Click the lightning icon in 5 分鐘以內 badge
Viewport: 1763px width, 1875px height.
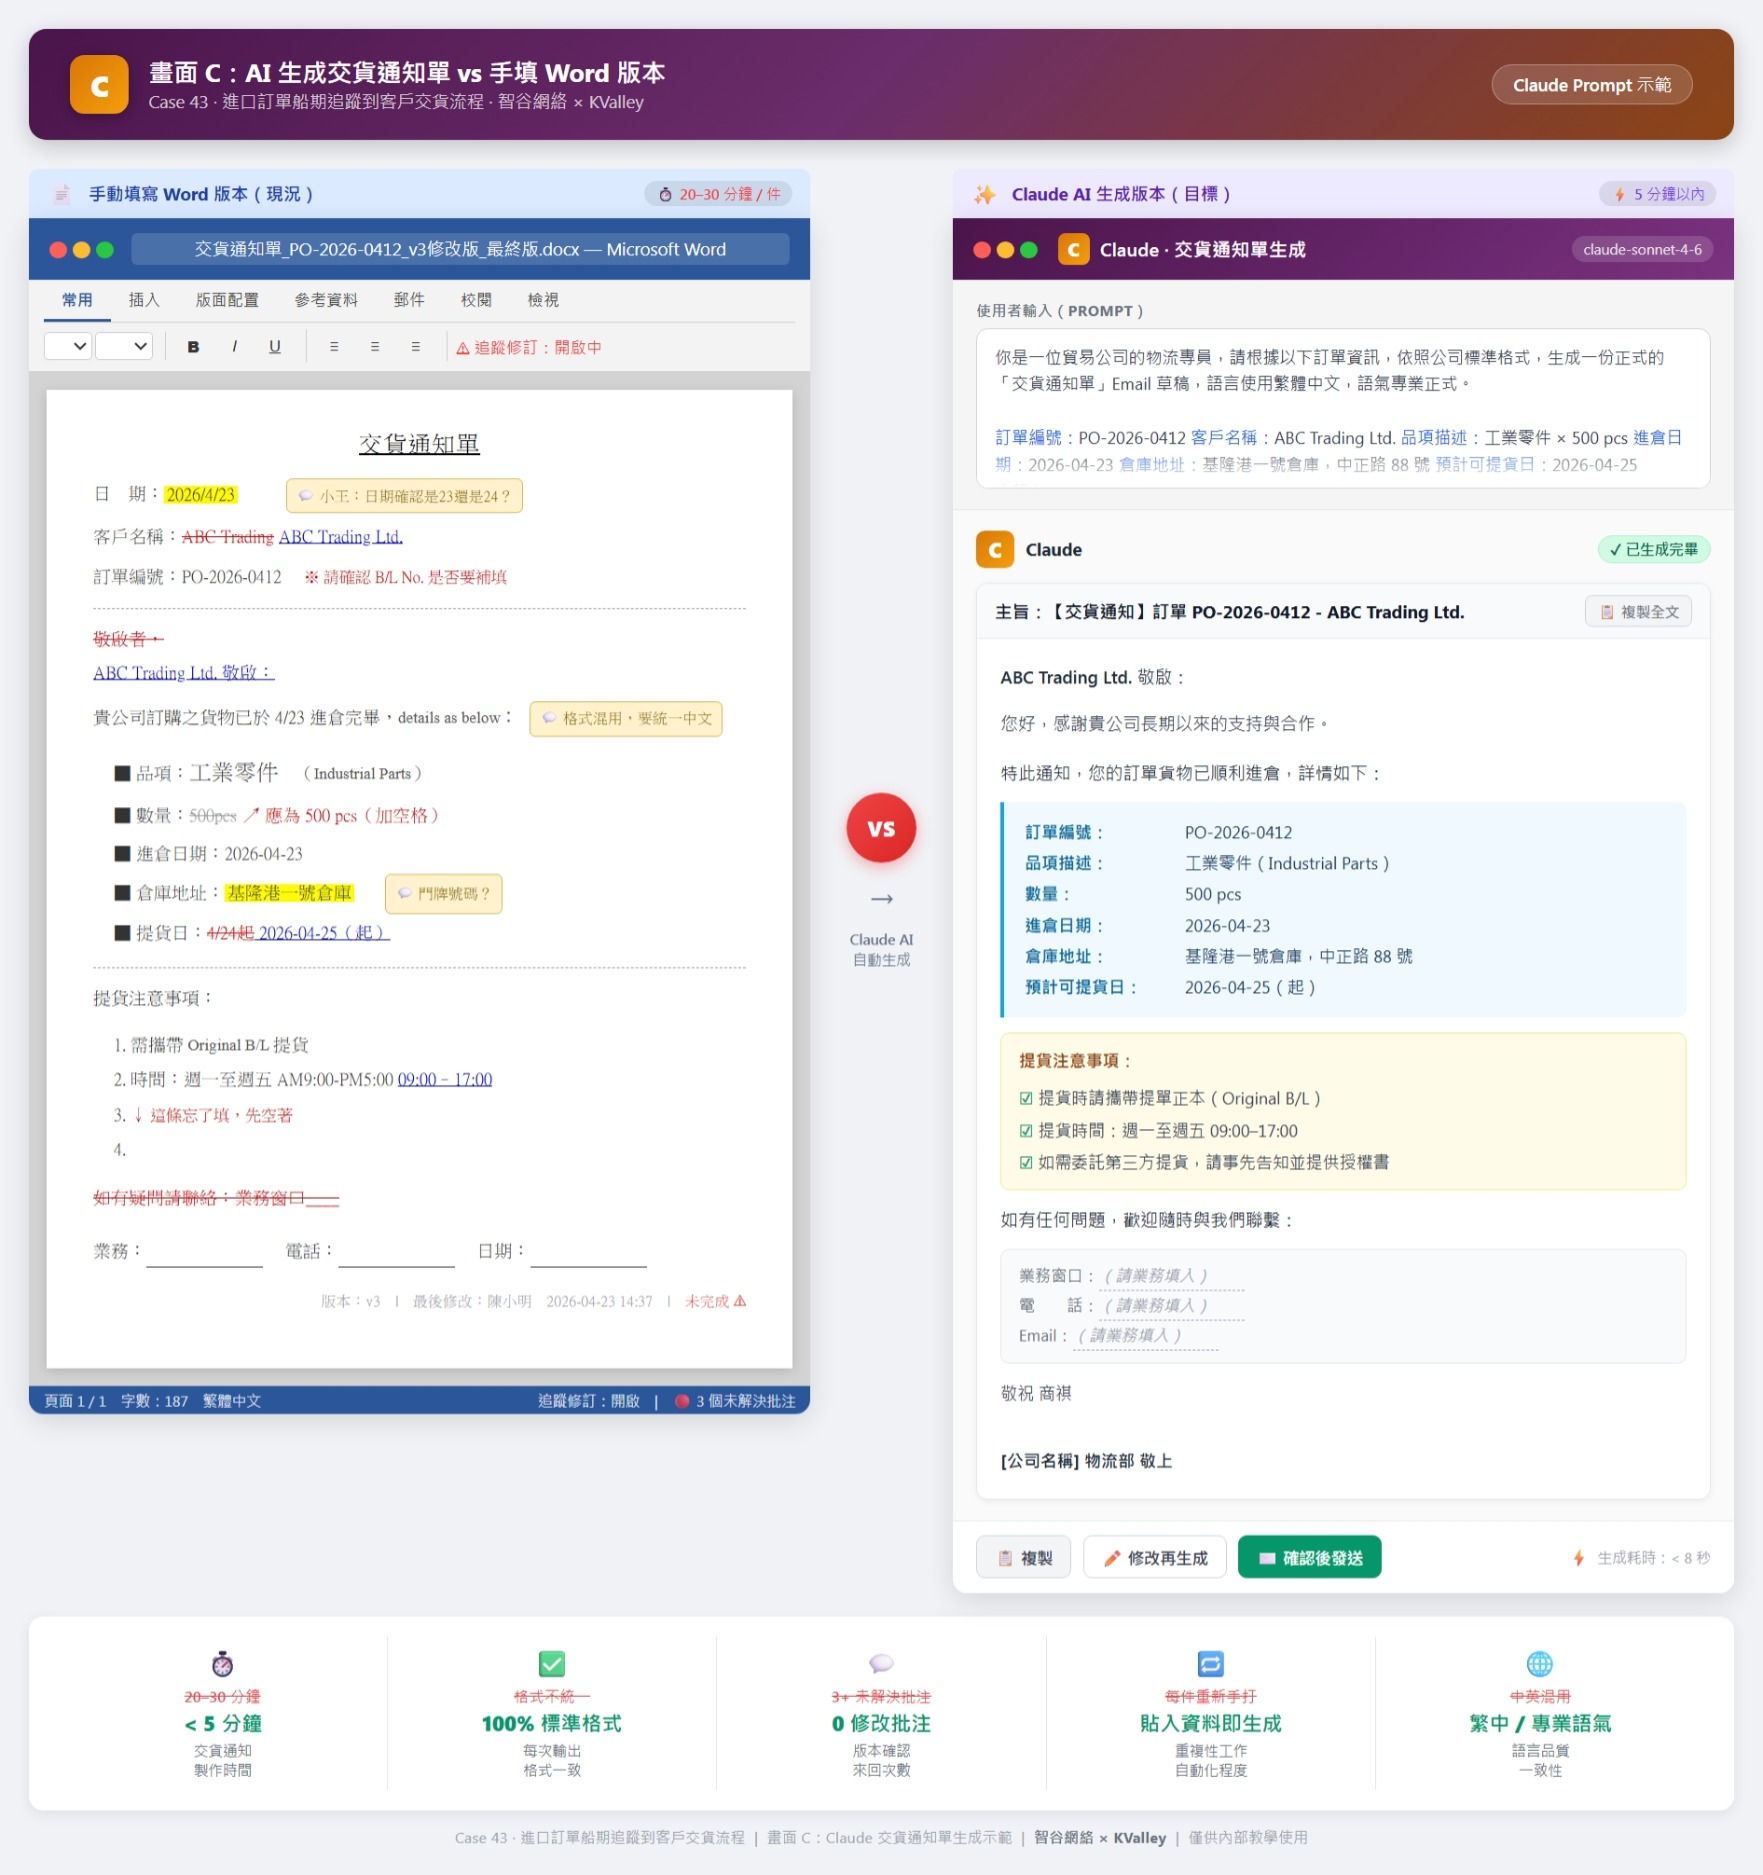1619,194
